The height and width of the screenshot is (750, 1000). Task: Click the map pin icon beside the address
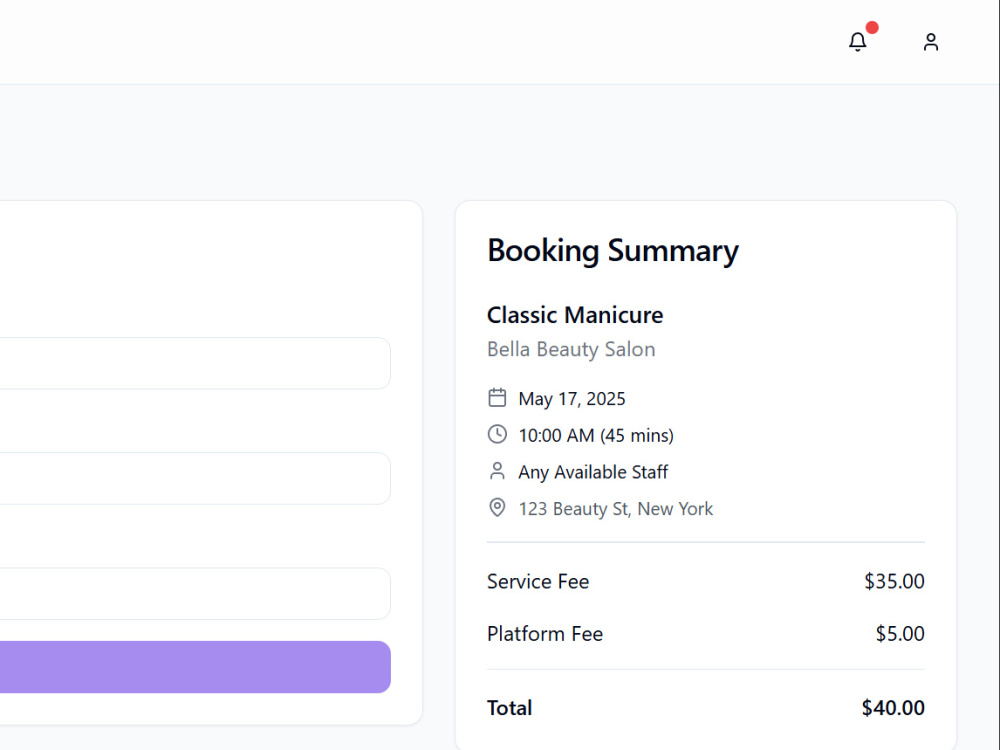click(x=497, y=508)
